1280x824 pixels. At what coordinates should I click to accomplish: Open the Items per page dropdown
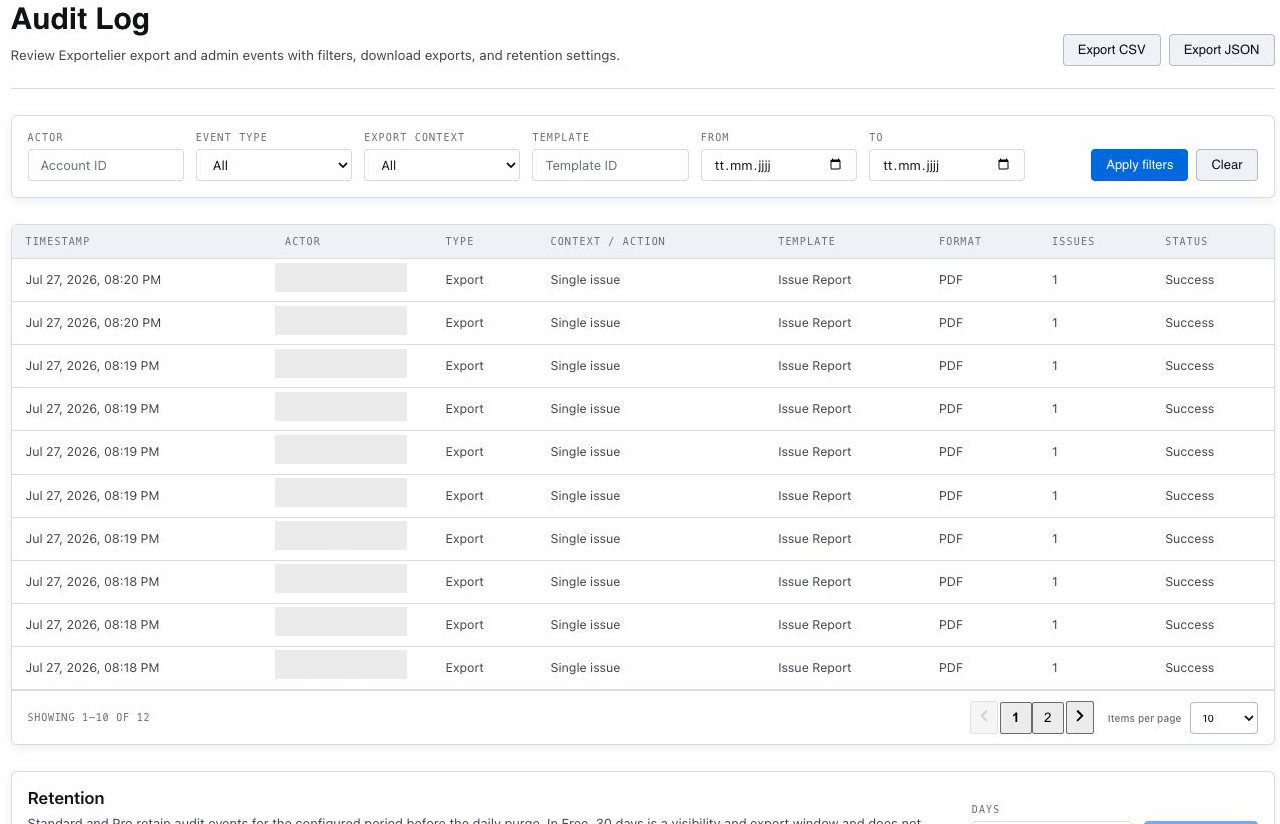click(x=1224, y=718)
